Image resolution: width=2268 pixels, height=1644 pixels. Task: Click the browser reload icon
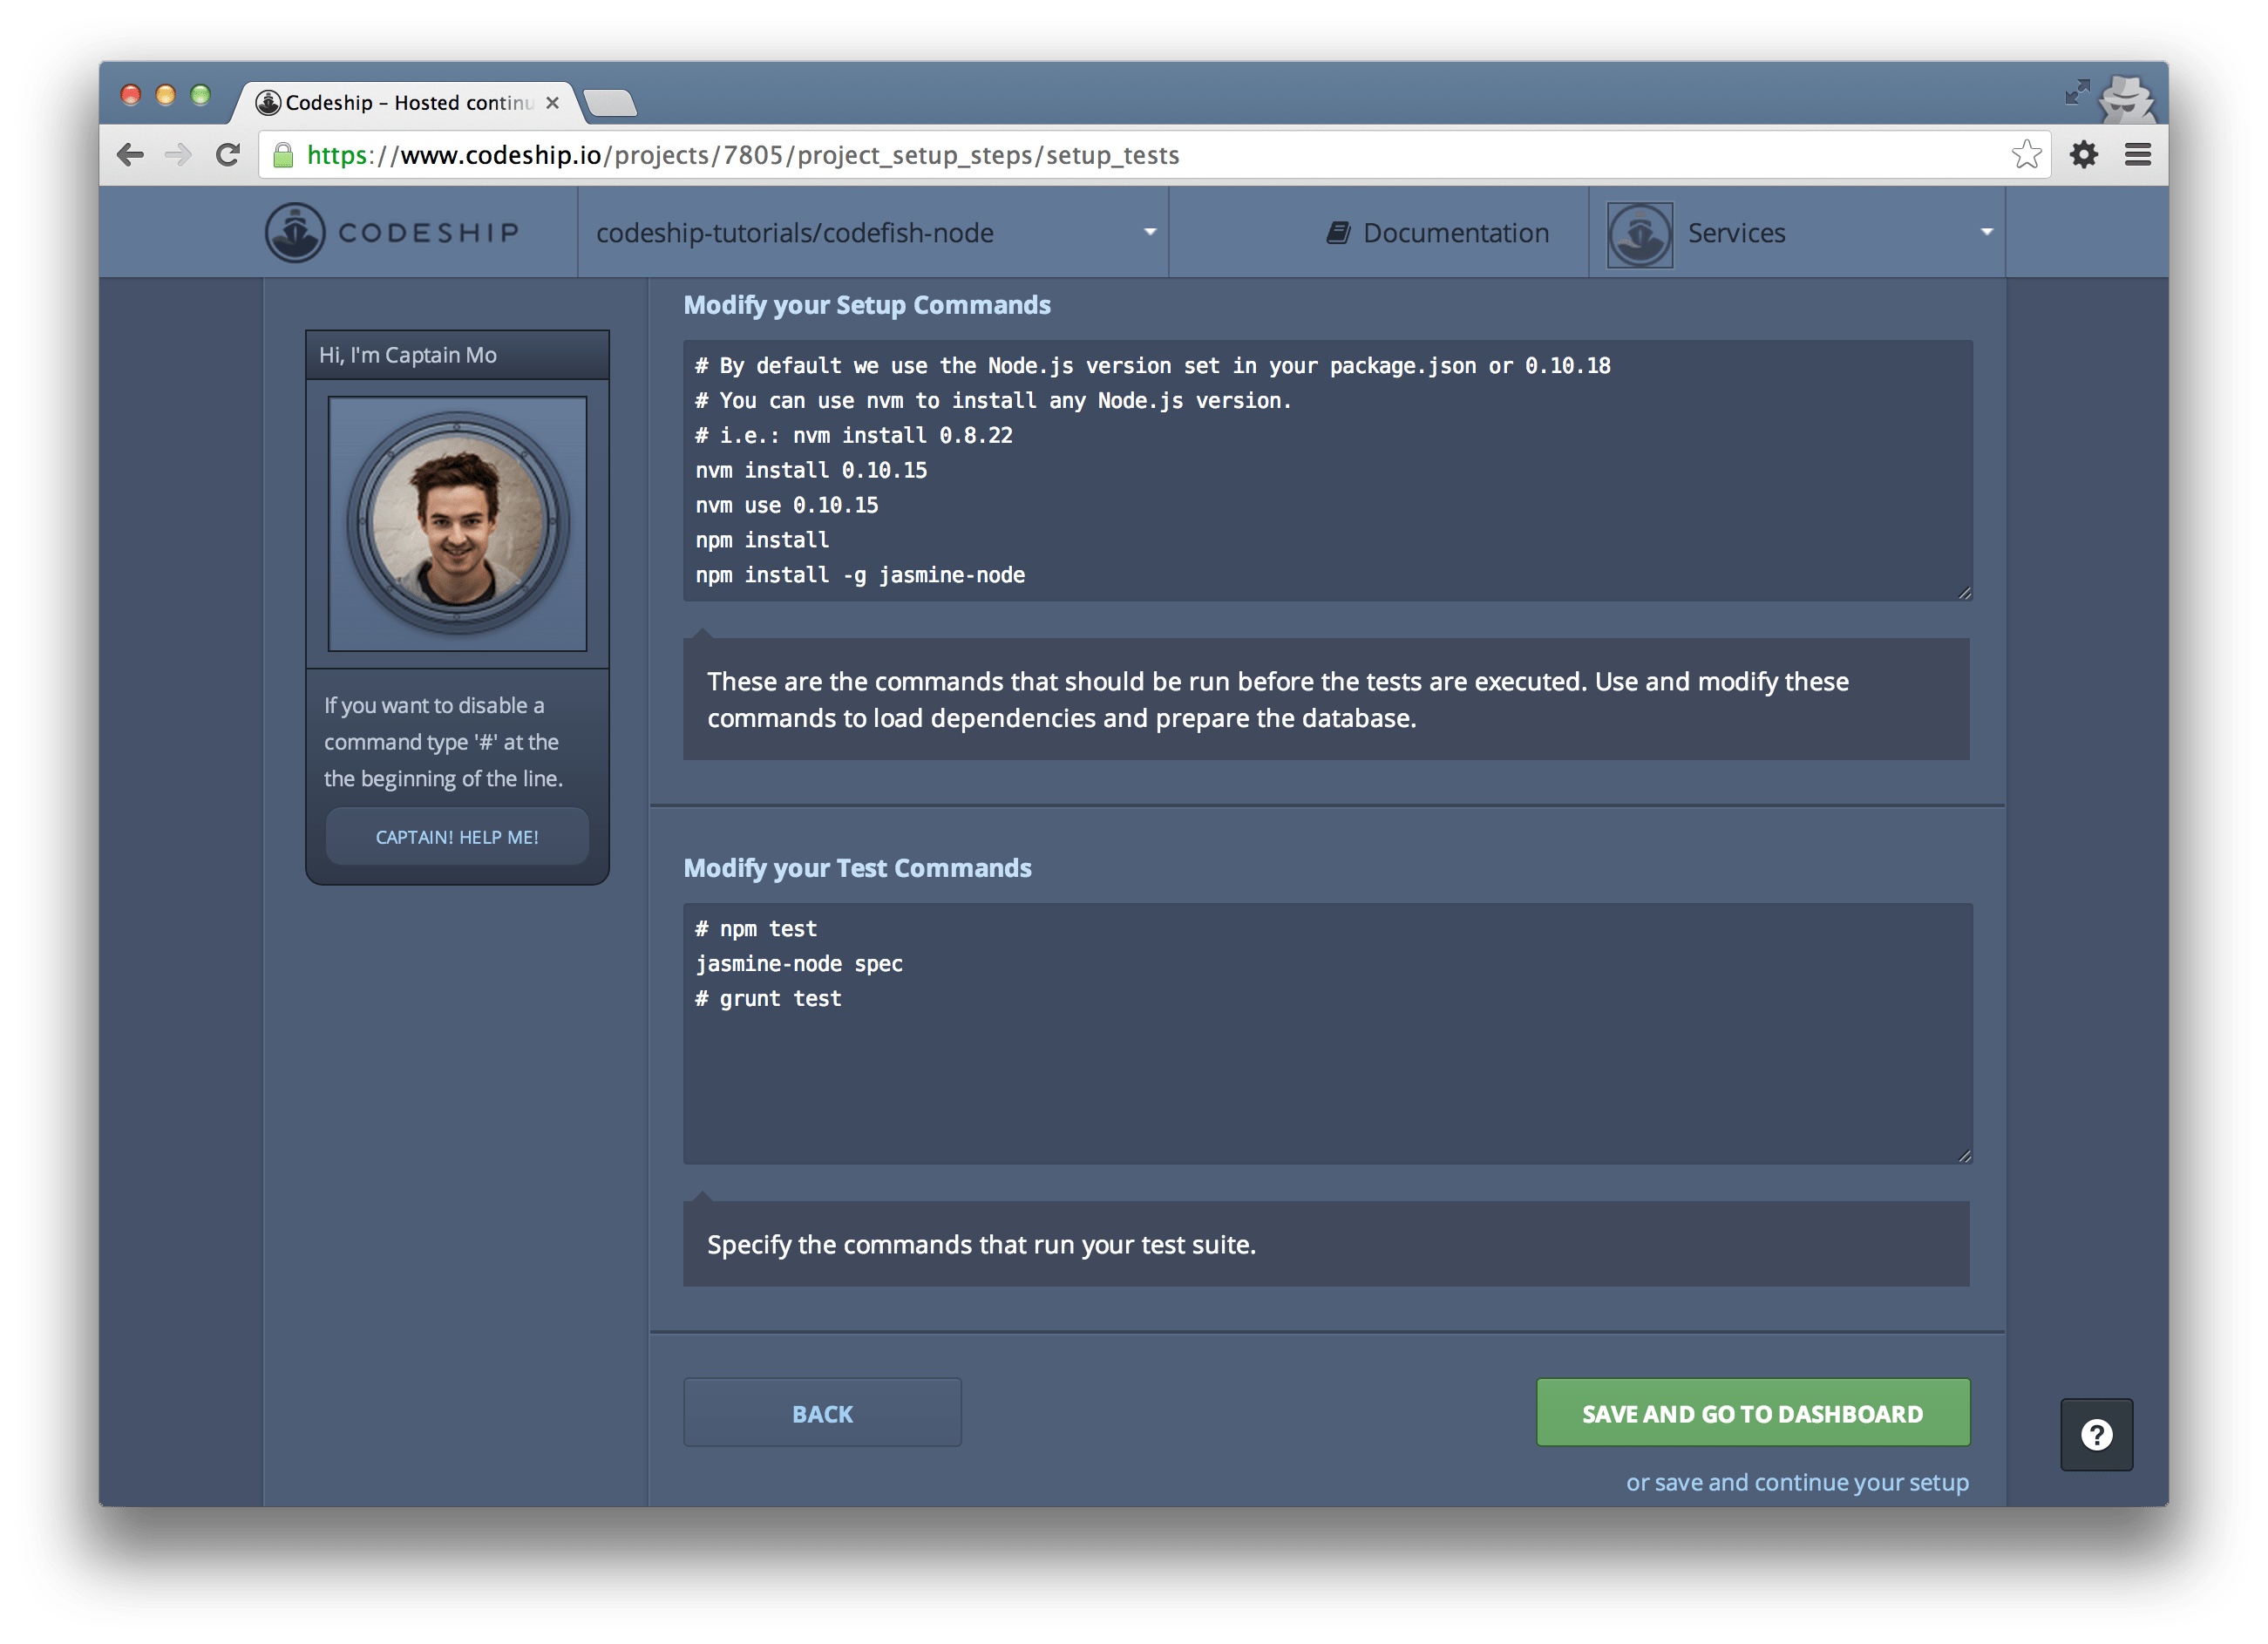pyautogui.click(x=228, y=155)
